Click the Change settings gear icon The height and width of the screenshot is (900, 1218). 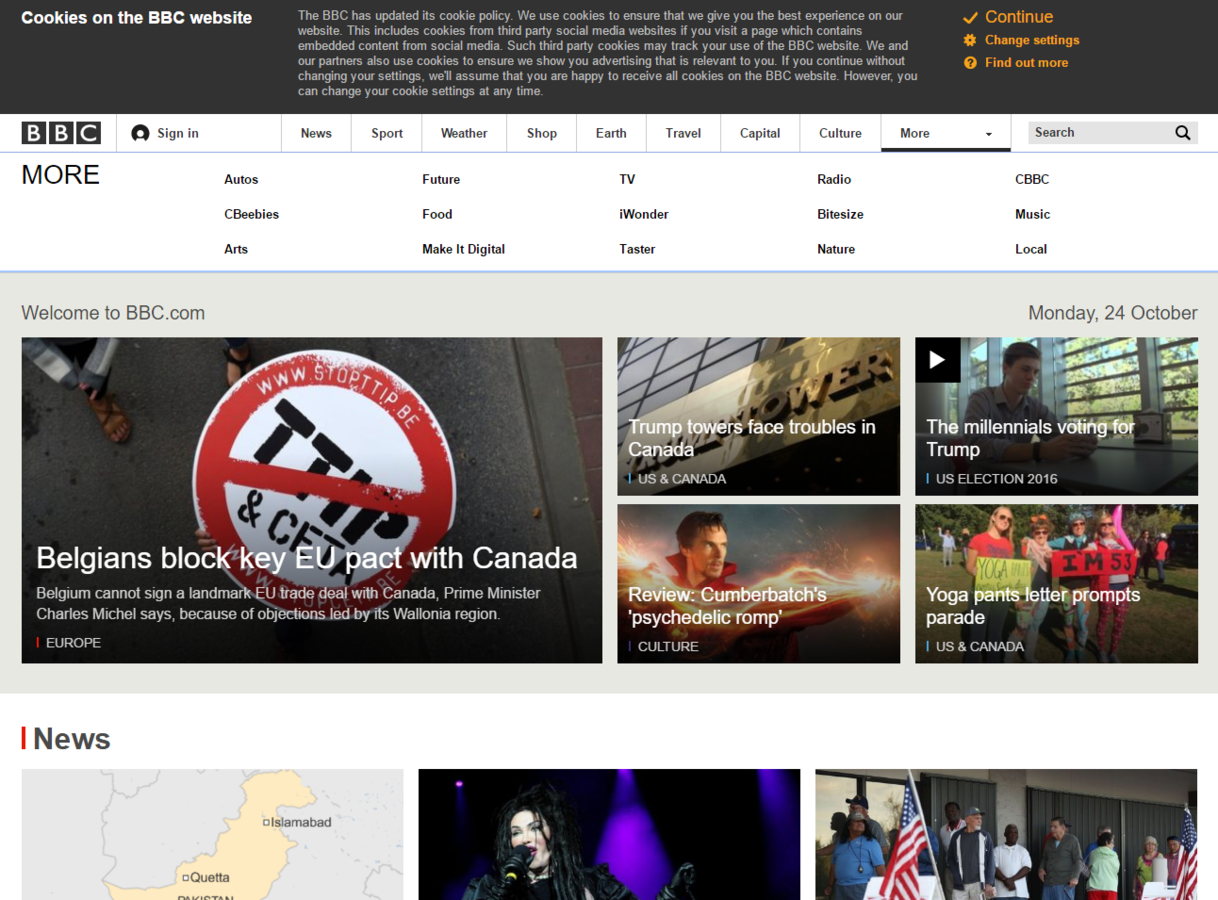tap(970, 40)
